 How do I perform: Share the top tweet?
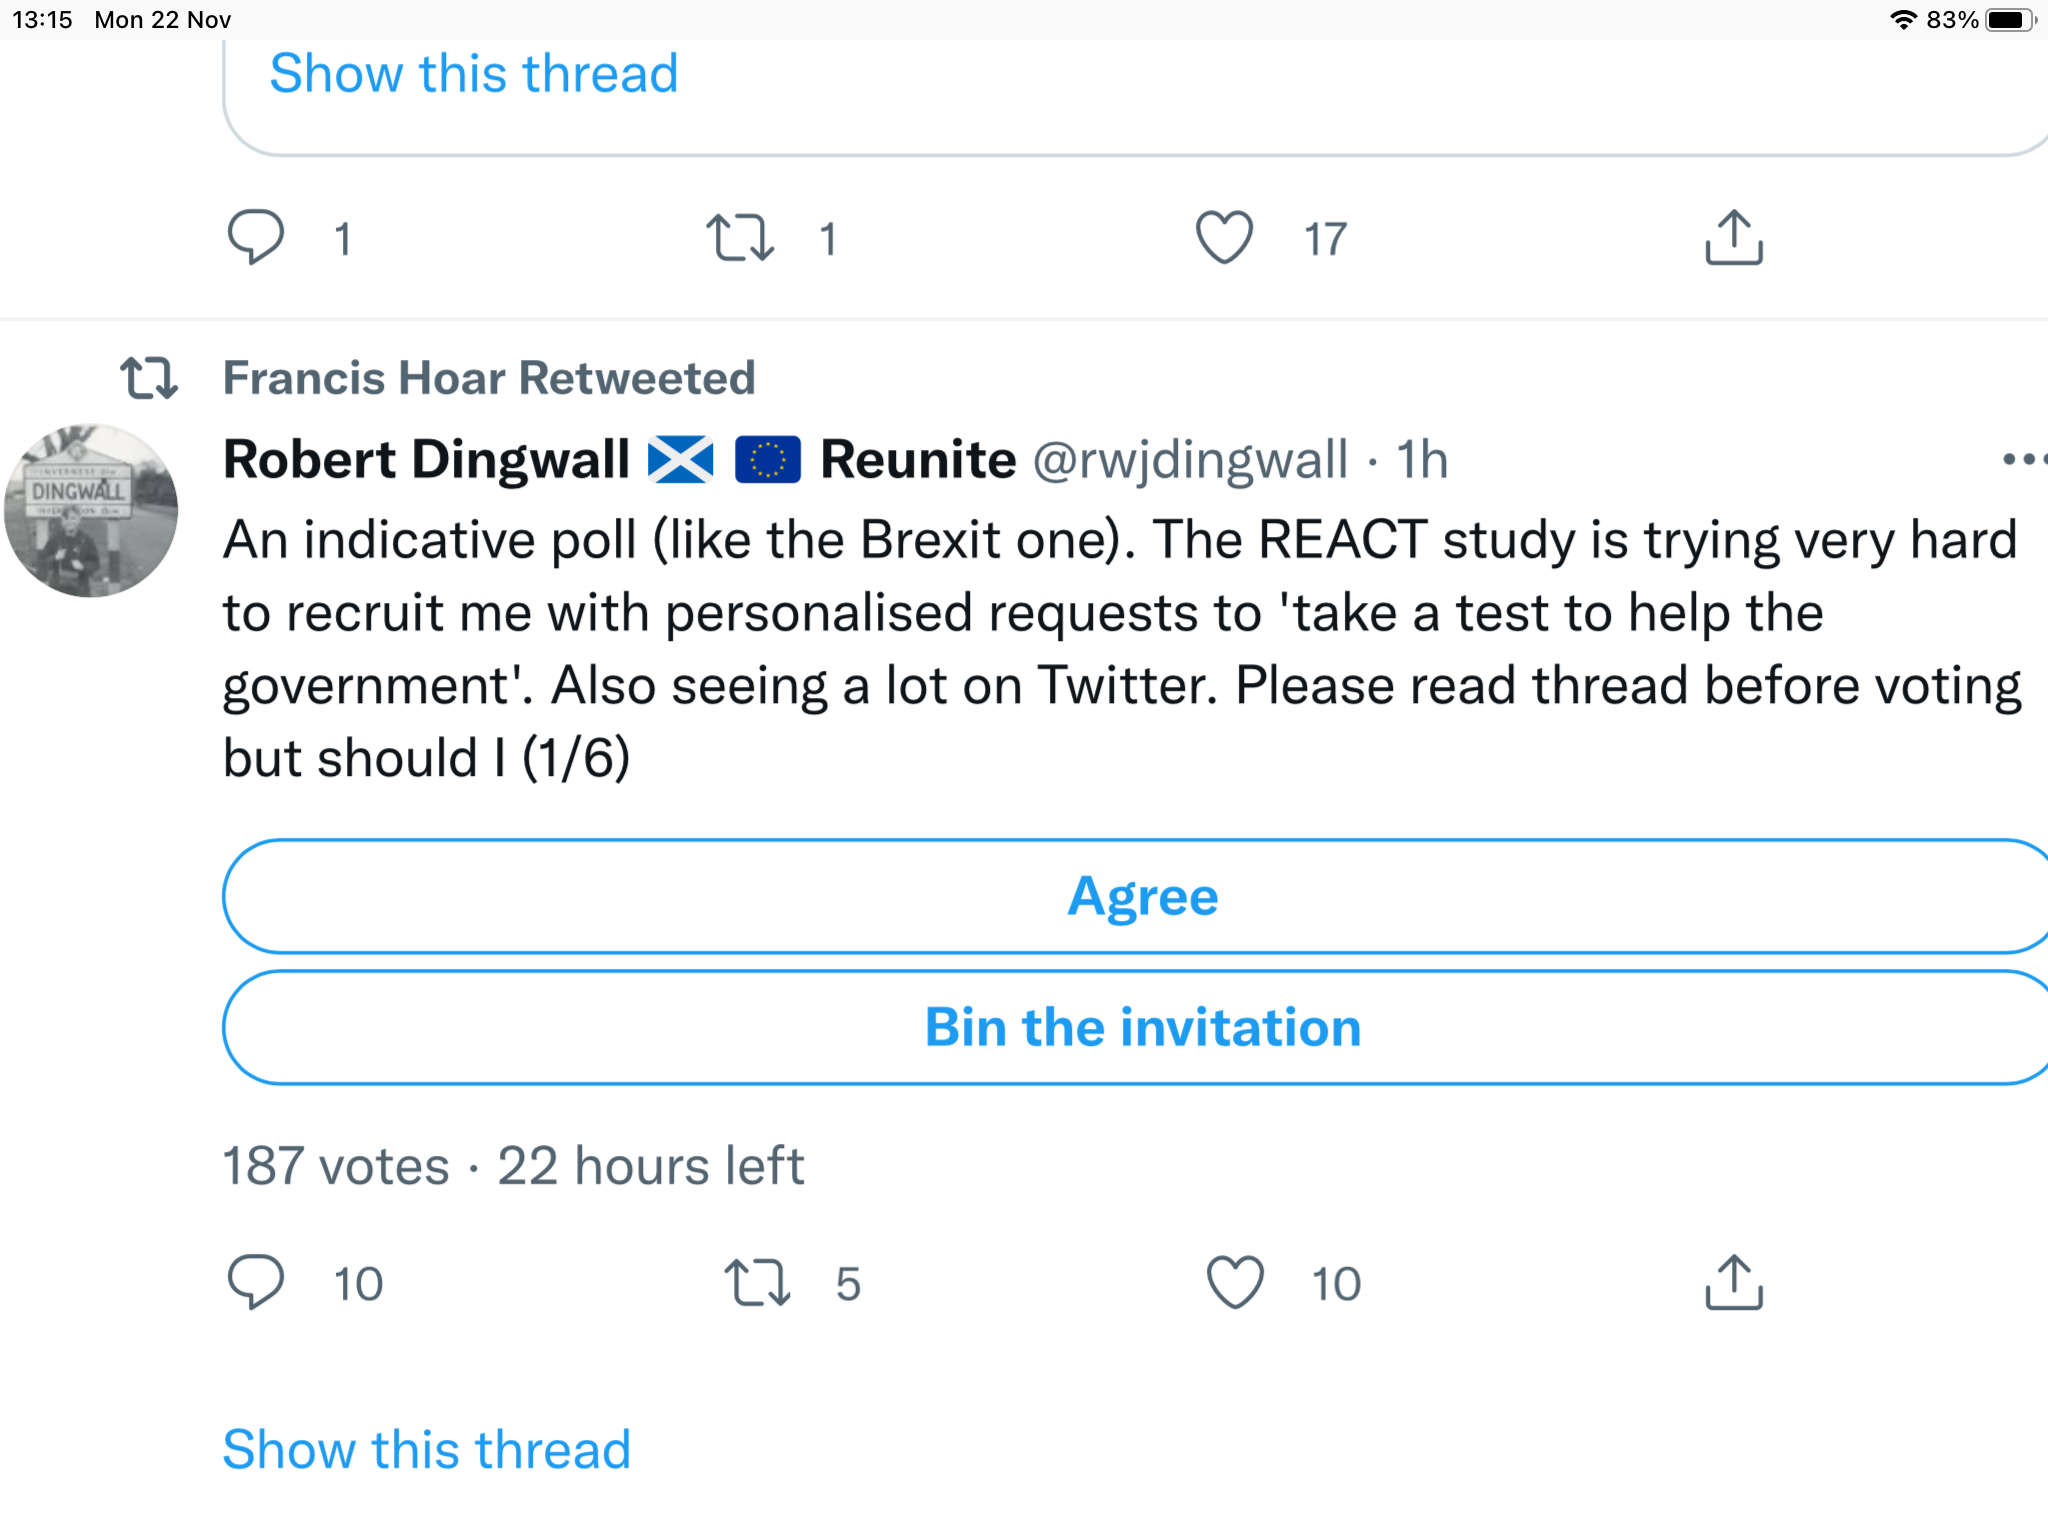point(1733,237)
